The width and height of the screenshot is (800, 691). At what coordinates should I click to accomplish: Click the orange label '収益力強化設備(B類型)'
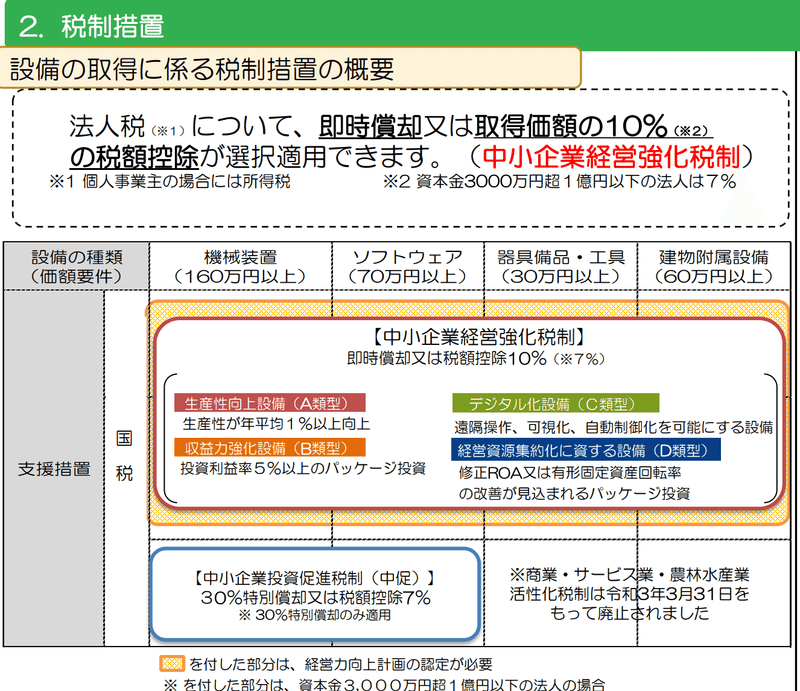coord(270,448)
